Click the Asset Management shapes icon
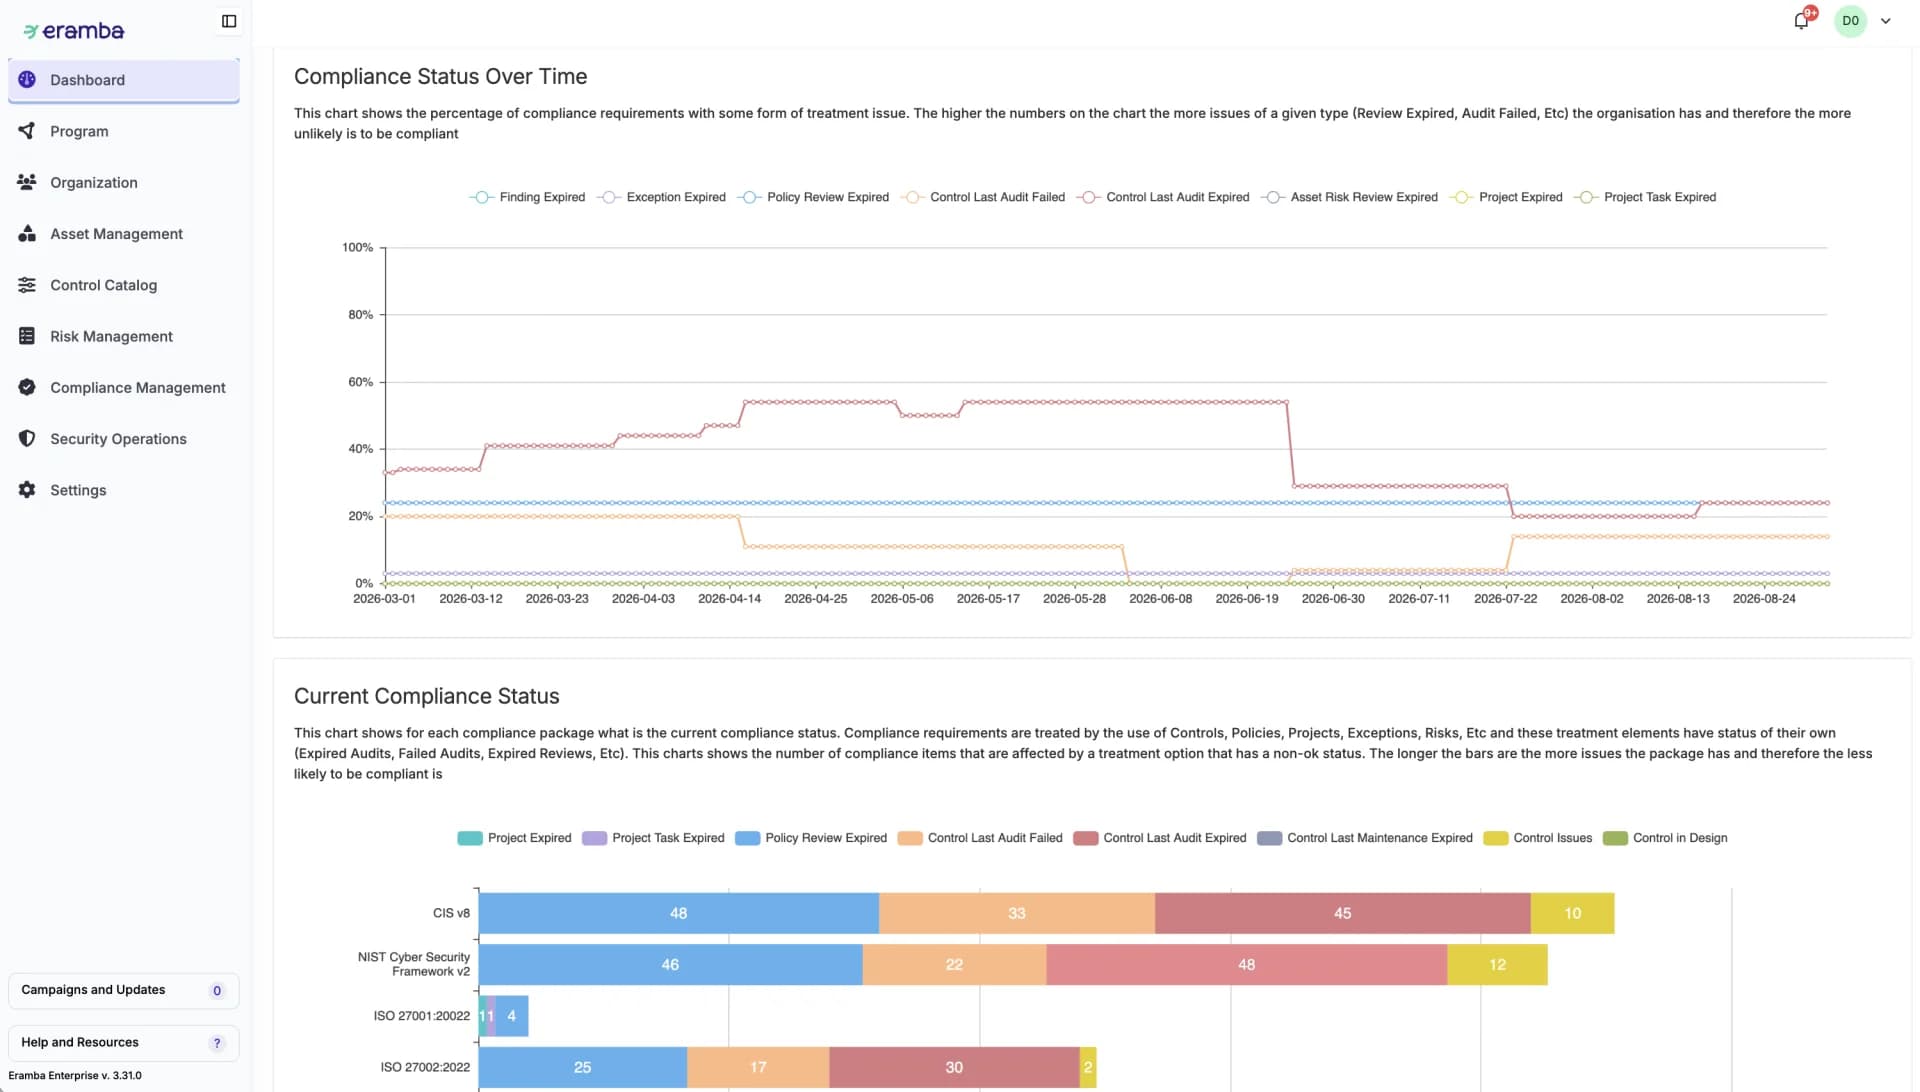1920x1092 pixels. point(27,234)
